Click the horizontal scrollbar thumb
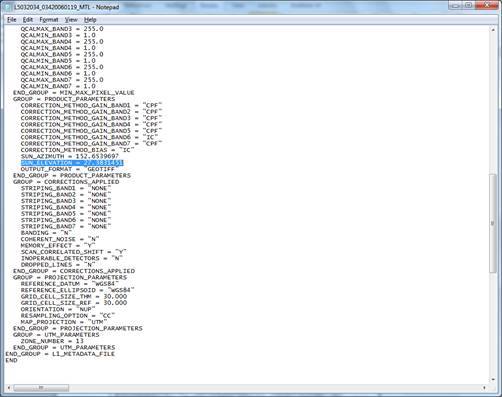 coord(41,388)
